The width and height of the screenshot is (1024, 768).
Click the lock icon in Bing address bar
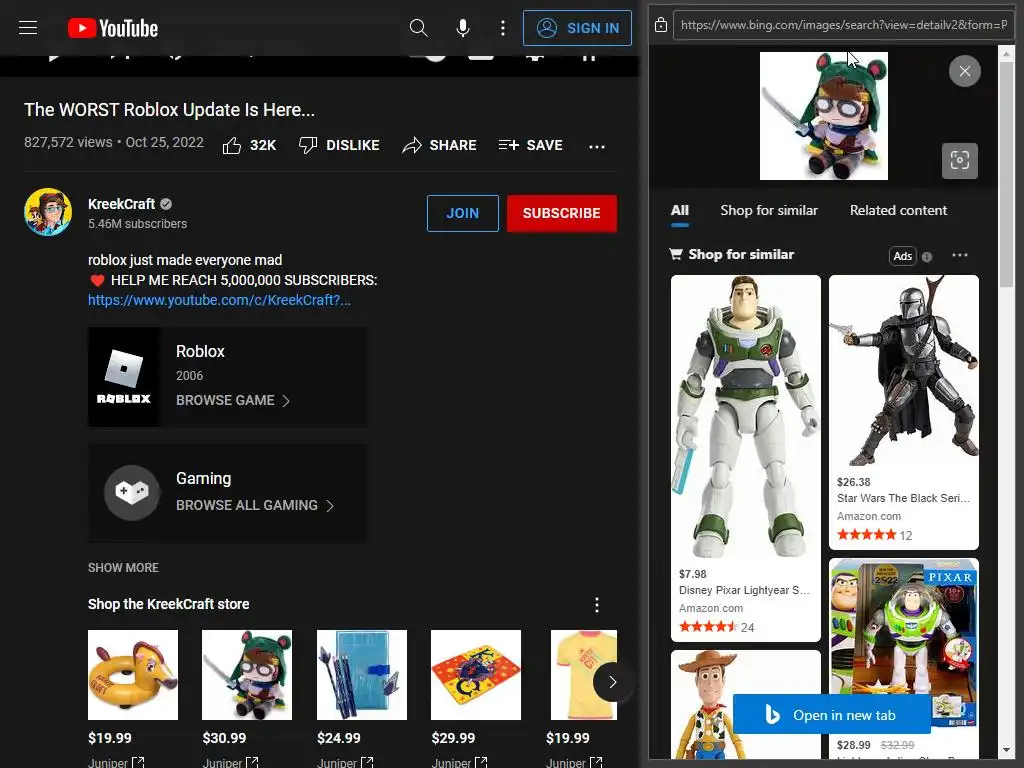[661, 25]
